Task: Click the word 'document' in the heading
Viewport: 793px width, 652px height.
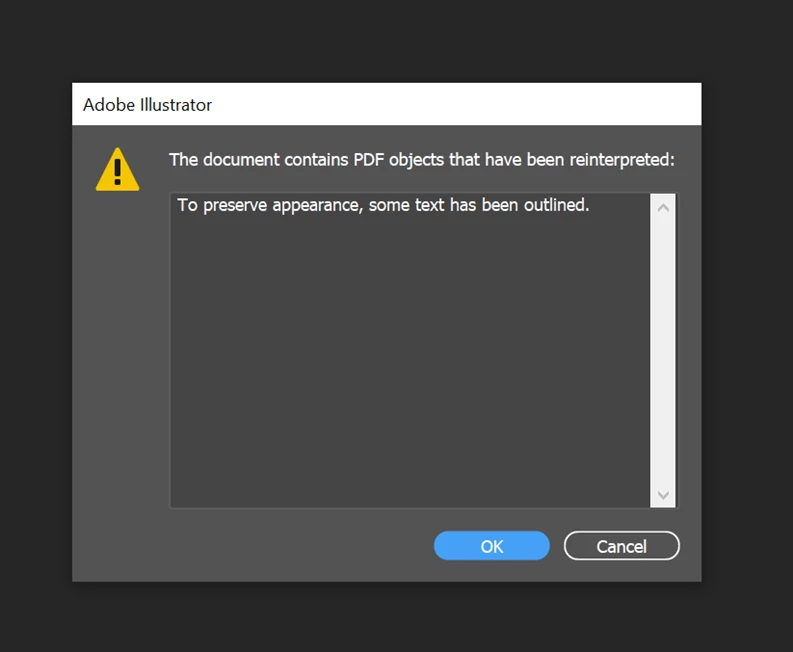Action: pyautogui.click(x=241, y=160)
